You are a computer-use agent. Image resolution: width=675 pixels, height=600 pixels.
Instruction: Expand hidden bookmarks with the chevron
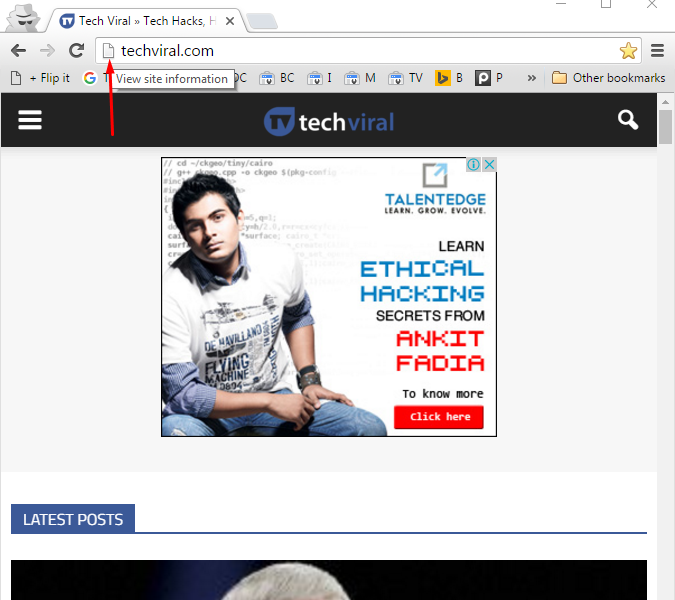[x=532, y=78]
